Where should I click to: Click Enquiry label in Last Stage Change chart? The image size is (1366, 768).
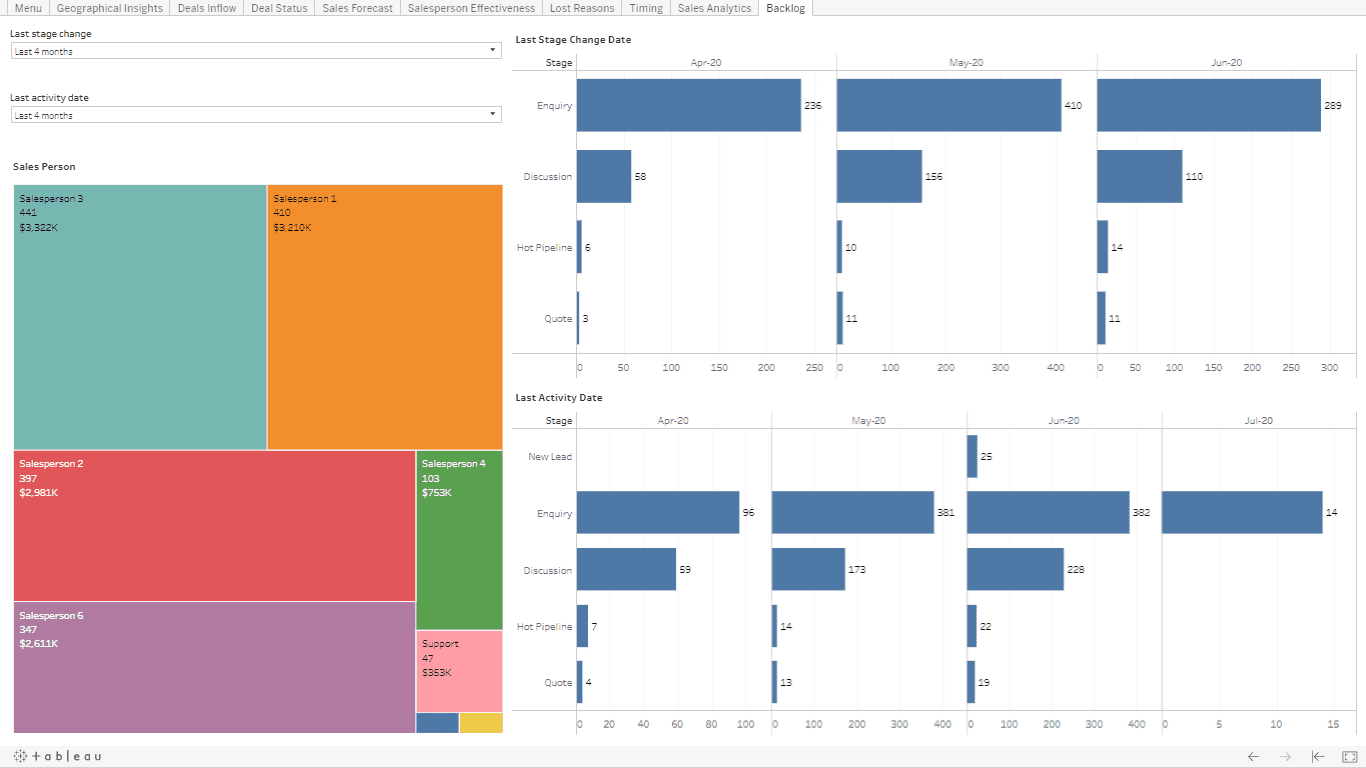pyautogui.click(x=554, y=105)
